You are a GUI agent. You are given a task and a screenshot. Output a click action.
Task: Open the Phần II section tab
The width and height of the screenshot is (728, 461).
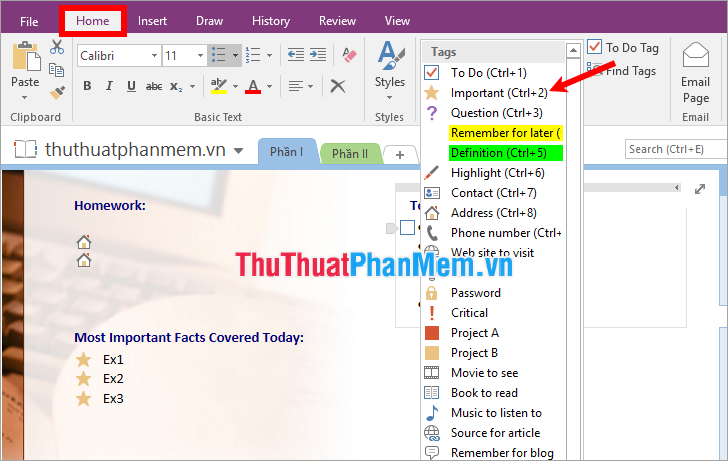(350, 154)
